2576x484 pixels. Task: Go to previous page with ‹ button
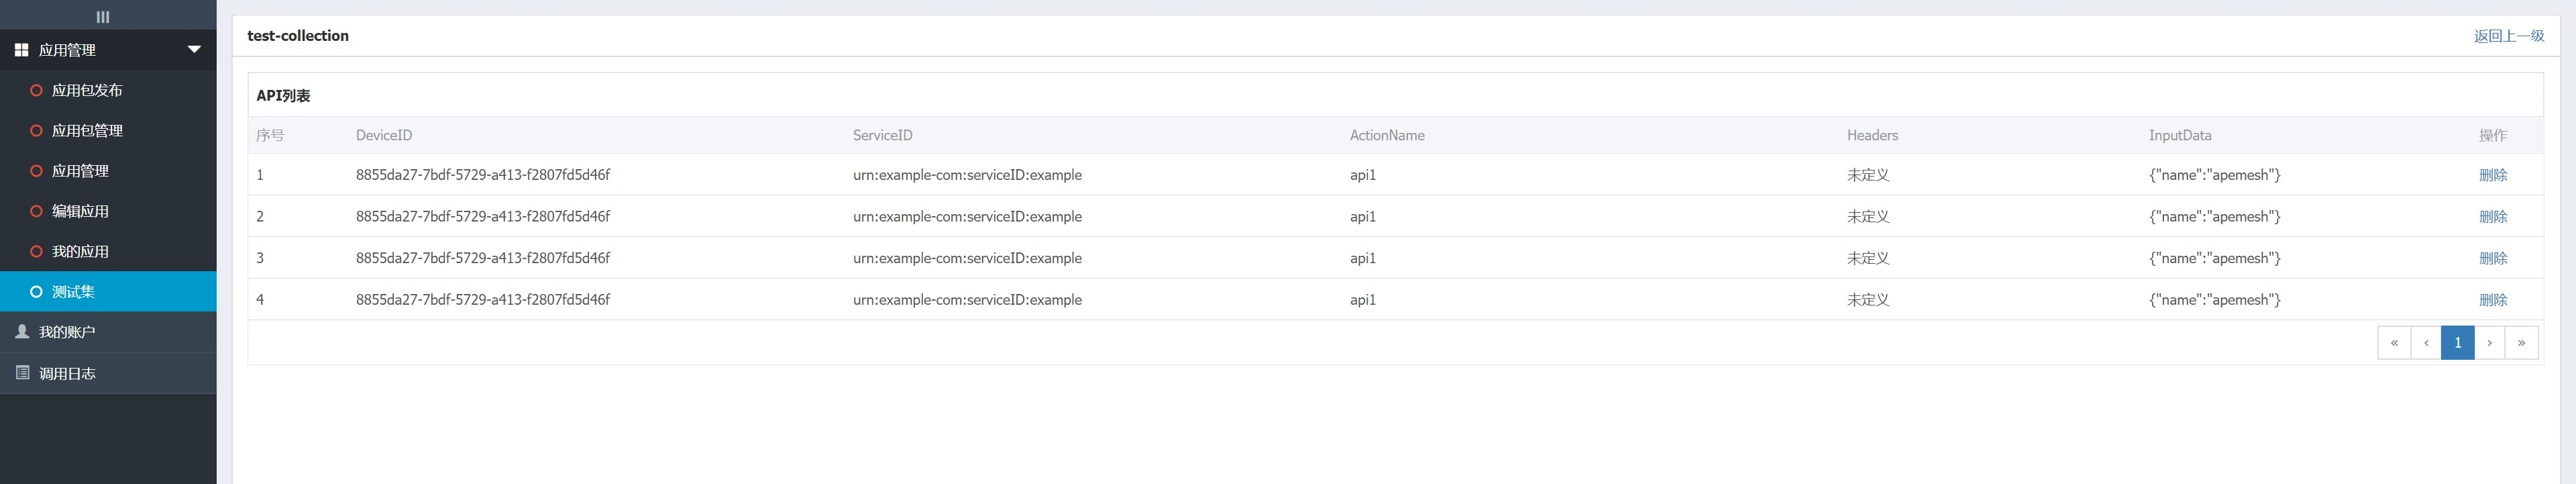pyautogui.click(x=2426, y=342)
